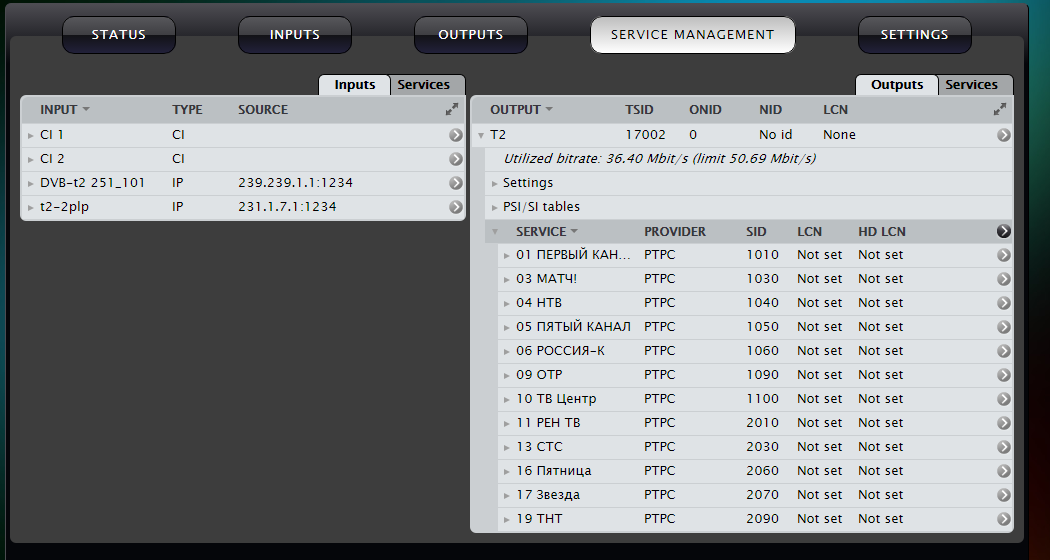
Task: Click the SOURCE column header
Action: tap(263, 109)
